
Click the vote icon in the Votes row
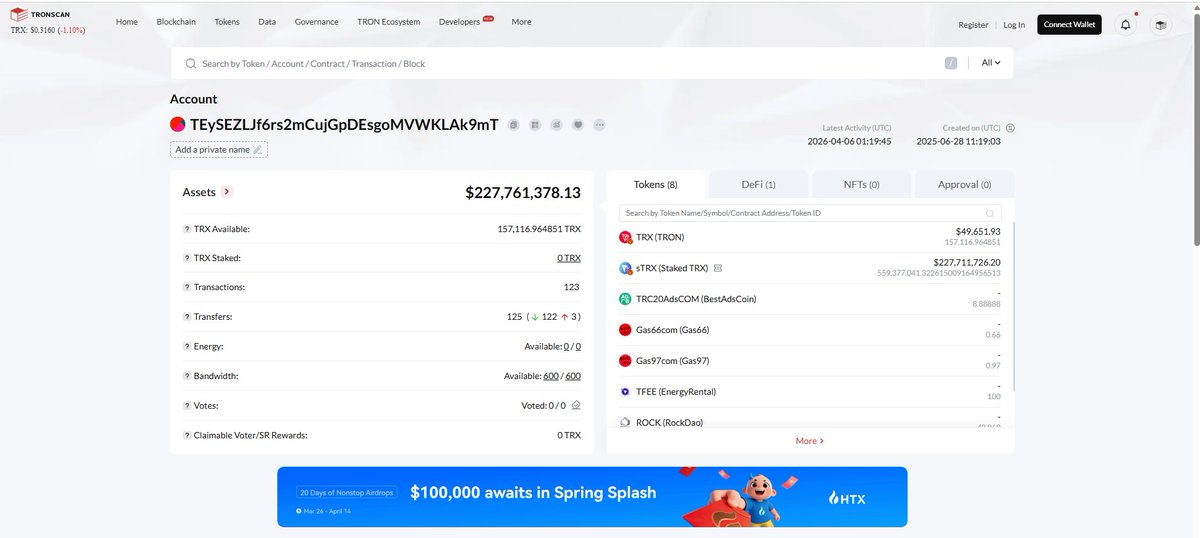pyautogui.click(x=576, y=406)
